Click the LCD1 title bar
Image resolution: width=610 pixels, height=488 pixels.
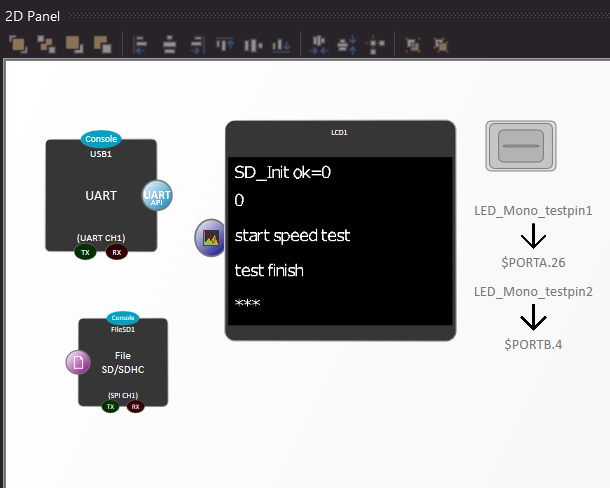(x=340, y=132)
